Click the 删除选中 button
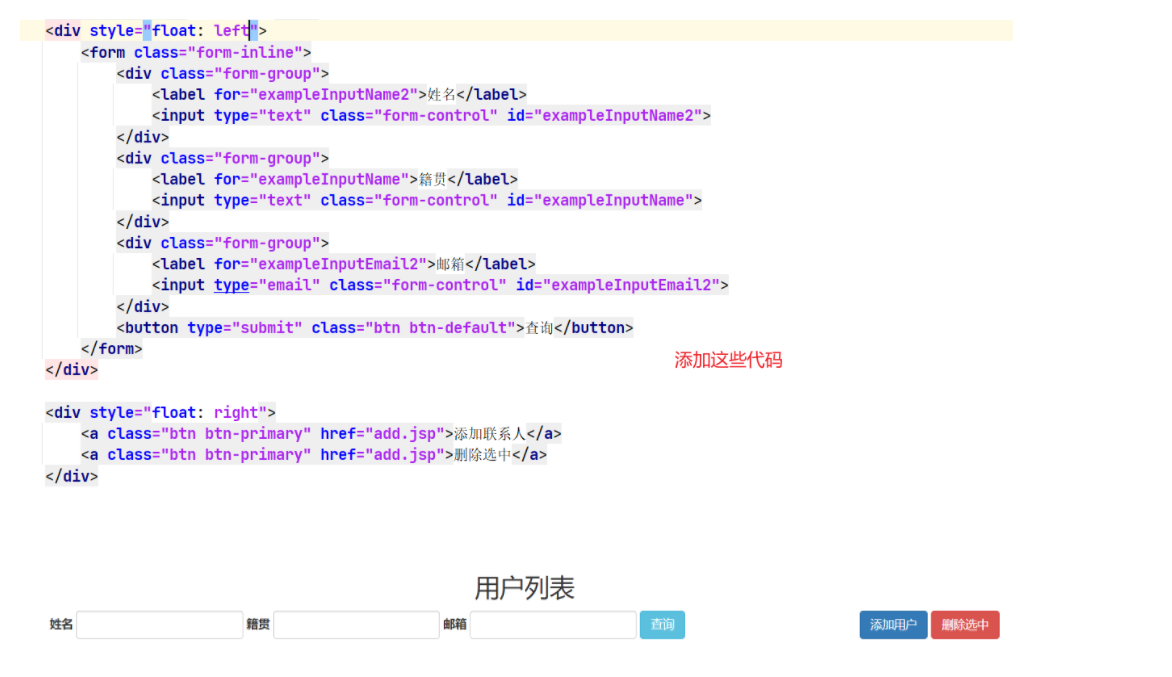 (965, 625)
